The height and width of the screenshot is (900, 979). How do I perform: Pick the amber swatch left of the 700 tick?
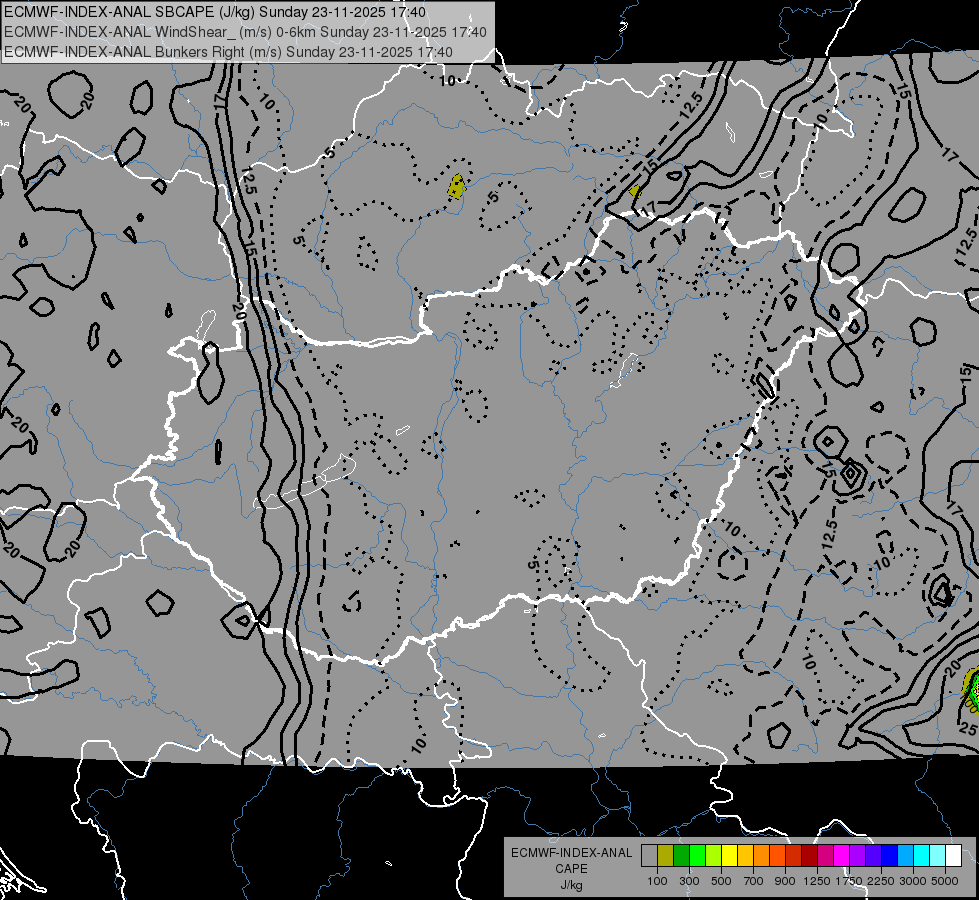pos(745,855)
